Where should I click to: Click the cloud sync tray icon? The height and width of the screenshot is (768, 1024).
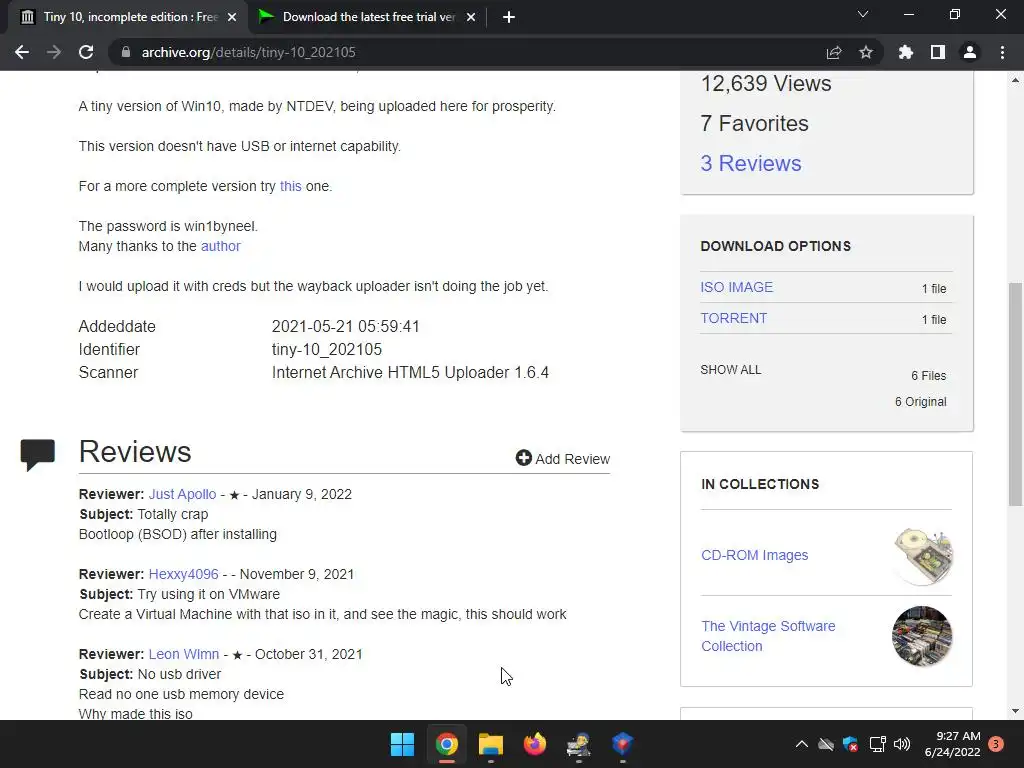826,744
